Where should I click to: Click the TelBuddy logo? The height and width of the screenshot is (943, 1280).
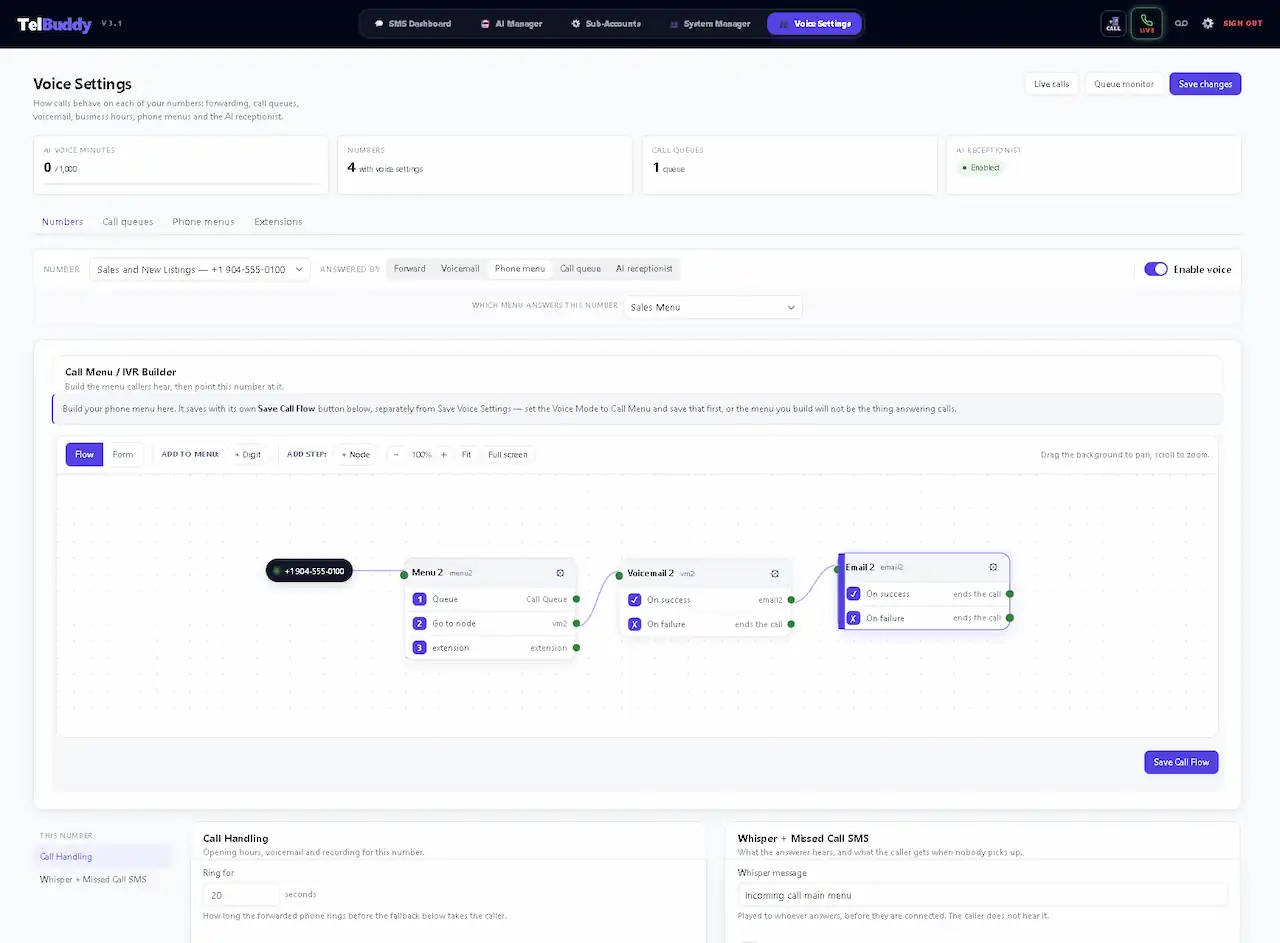coord(55,23)
